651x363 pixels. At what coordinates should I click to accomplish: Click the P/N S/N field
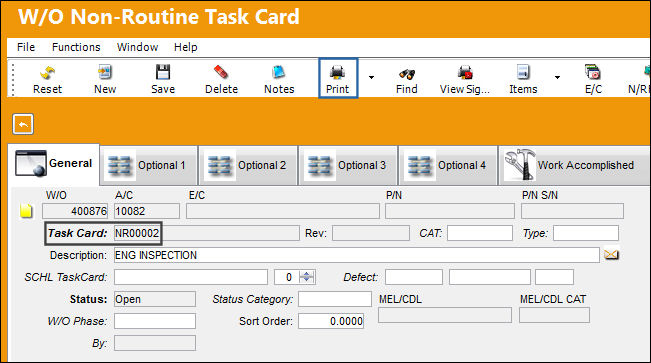pyautogui.click(x=572, y=211)
